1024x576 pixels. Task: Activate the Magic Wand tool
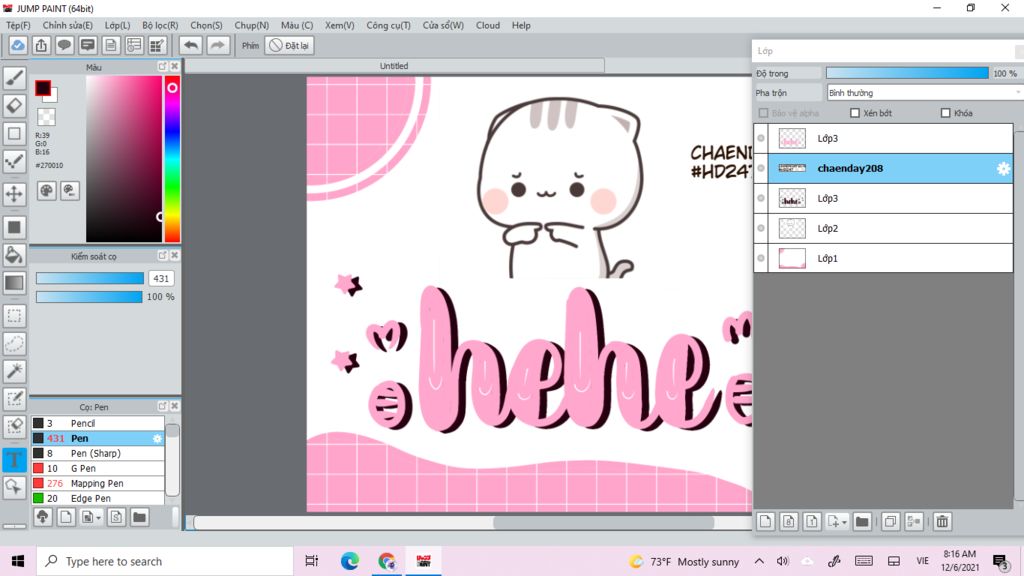coord(14,371)
